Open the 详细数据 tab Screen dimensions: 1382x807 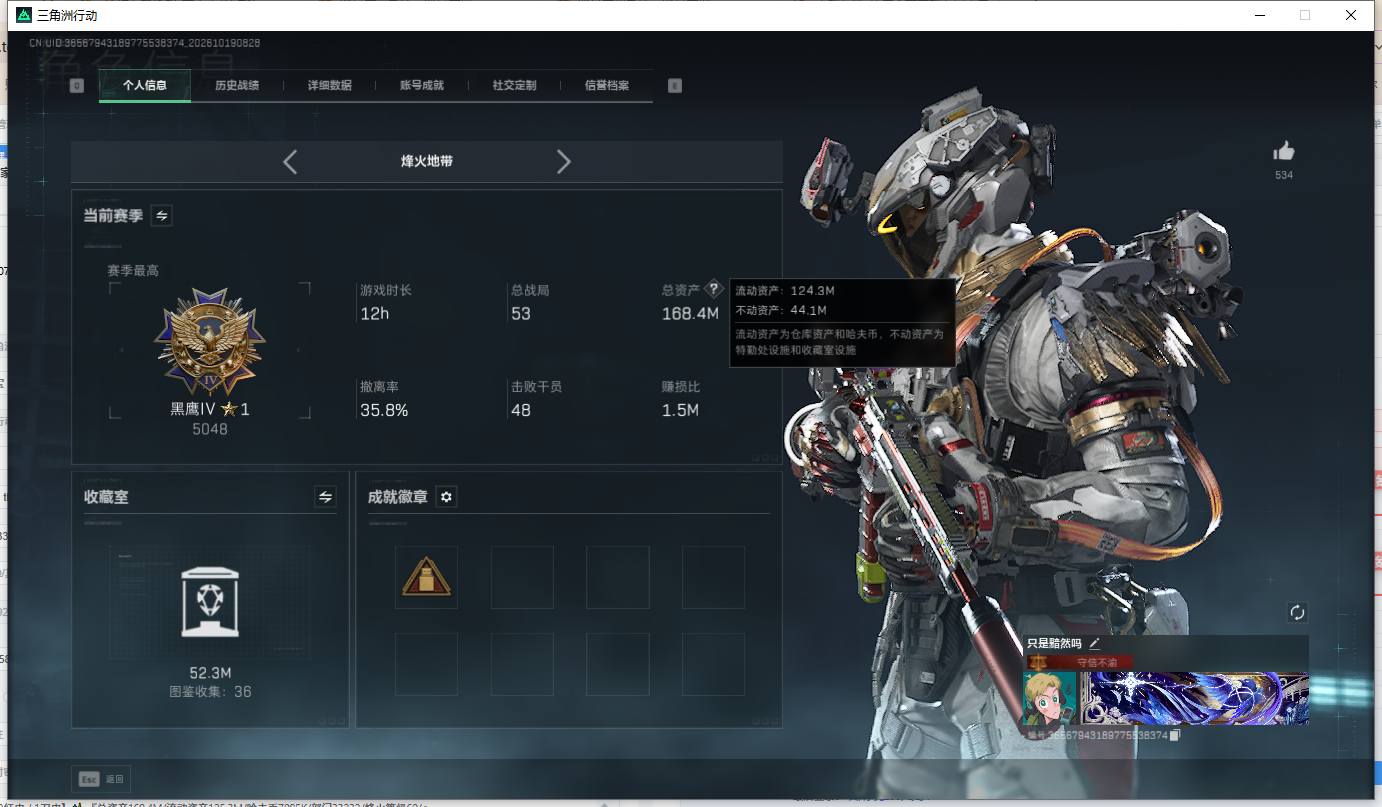coord(330,85)
